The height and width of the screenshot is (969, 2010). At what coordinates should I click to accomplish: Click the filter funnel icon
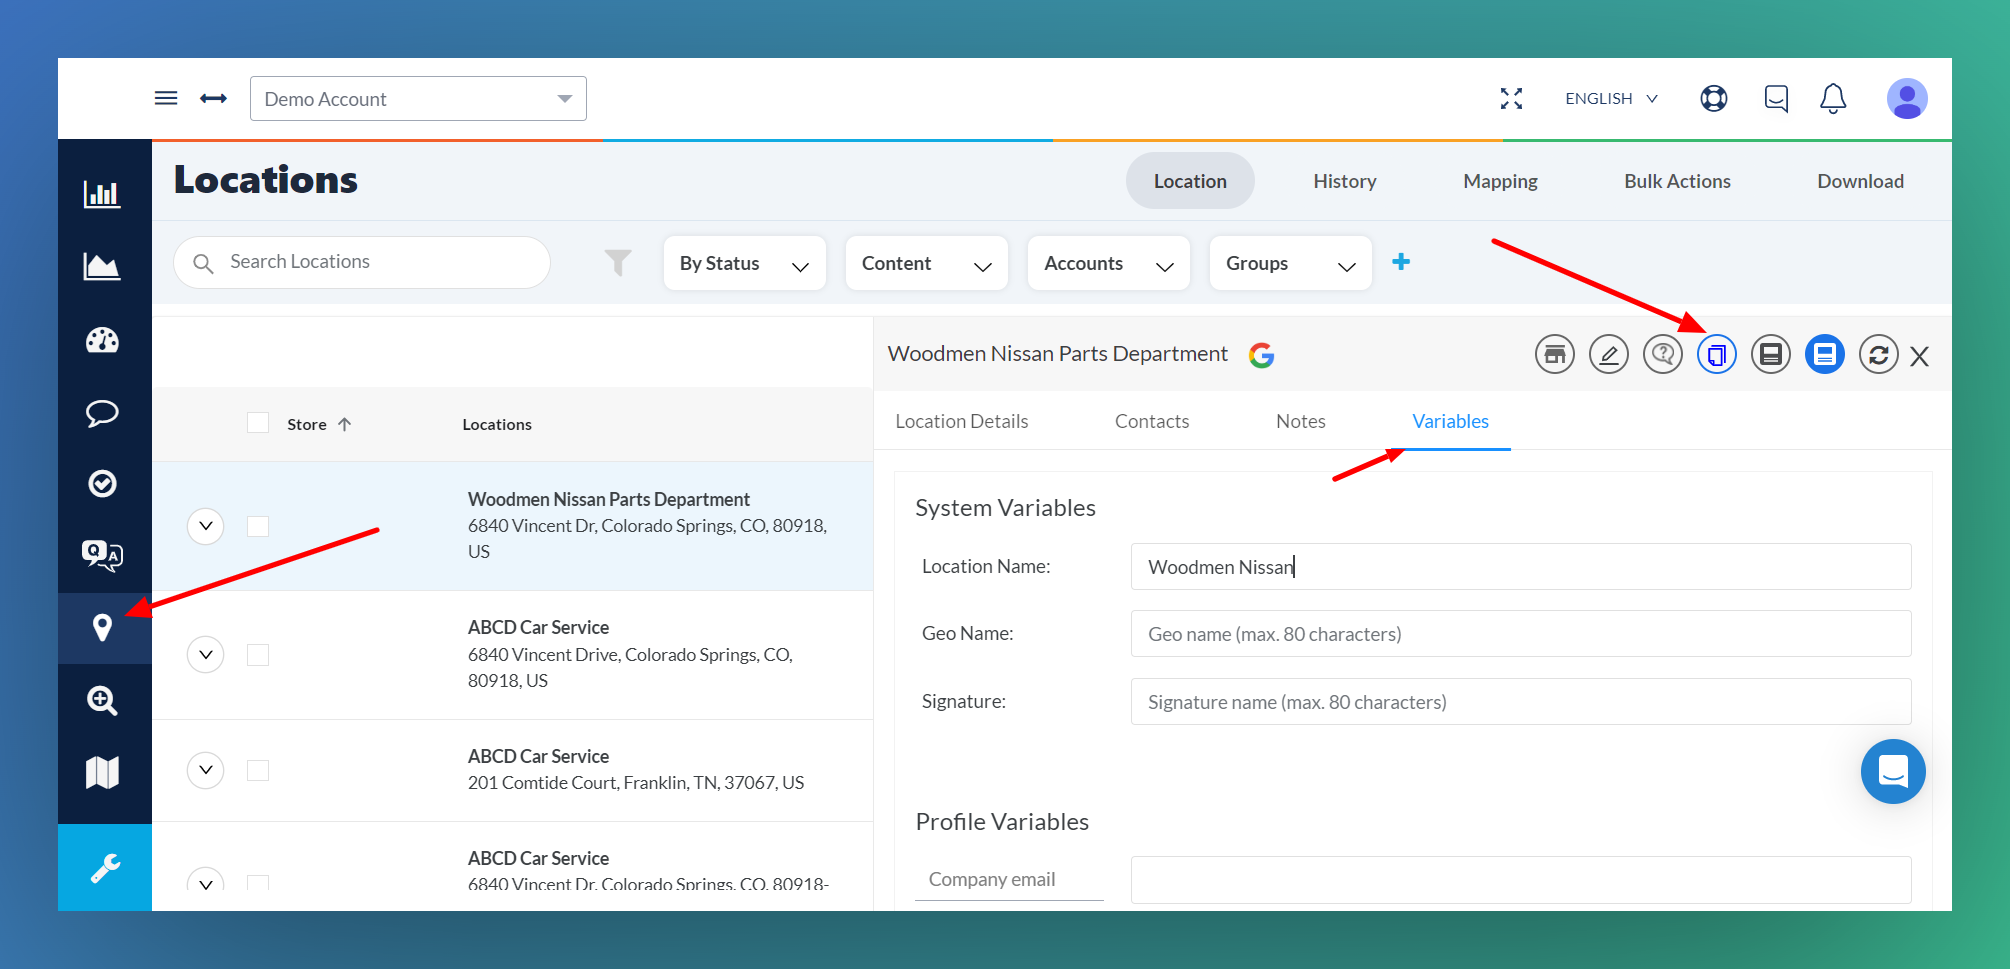click(x=618, y=262)
